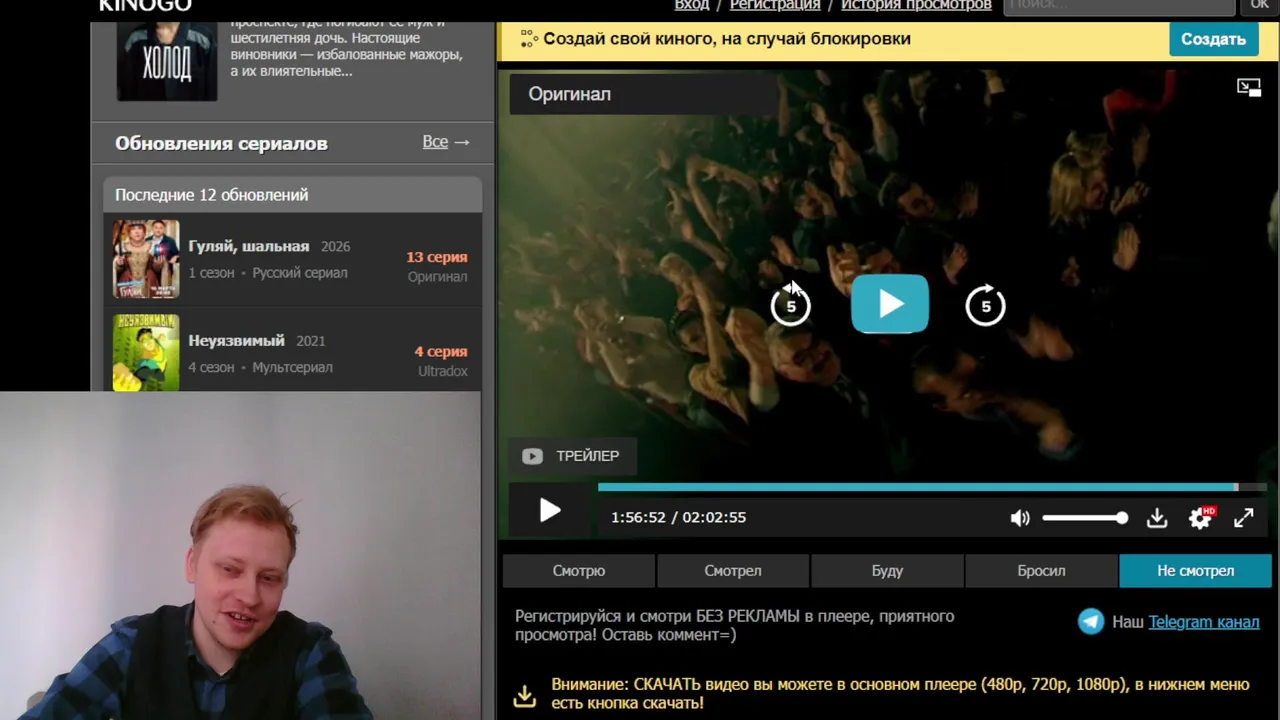Open the Telegram канал link

[1203, 622]
